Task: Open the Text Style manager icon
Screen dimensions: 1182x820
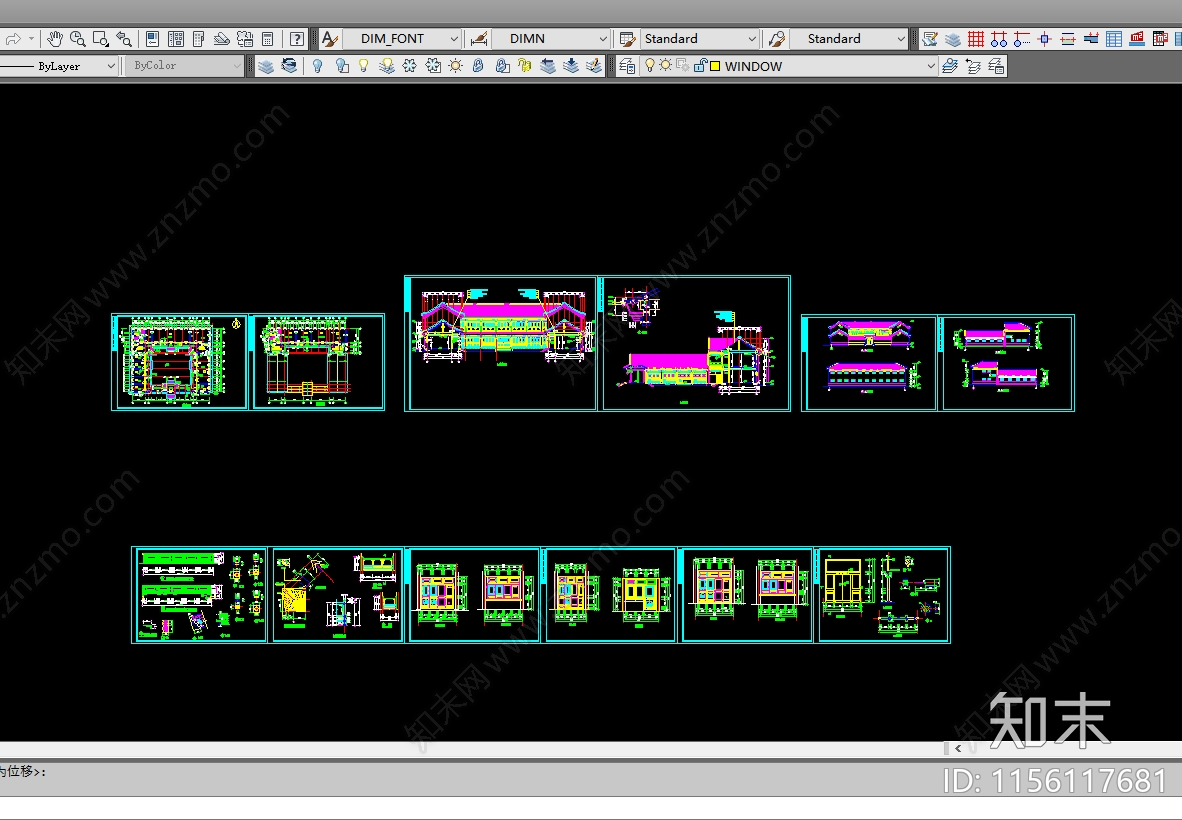Action: (x=329, y=38)
